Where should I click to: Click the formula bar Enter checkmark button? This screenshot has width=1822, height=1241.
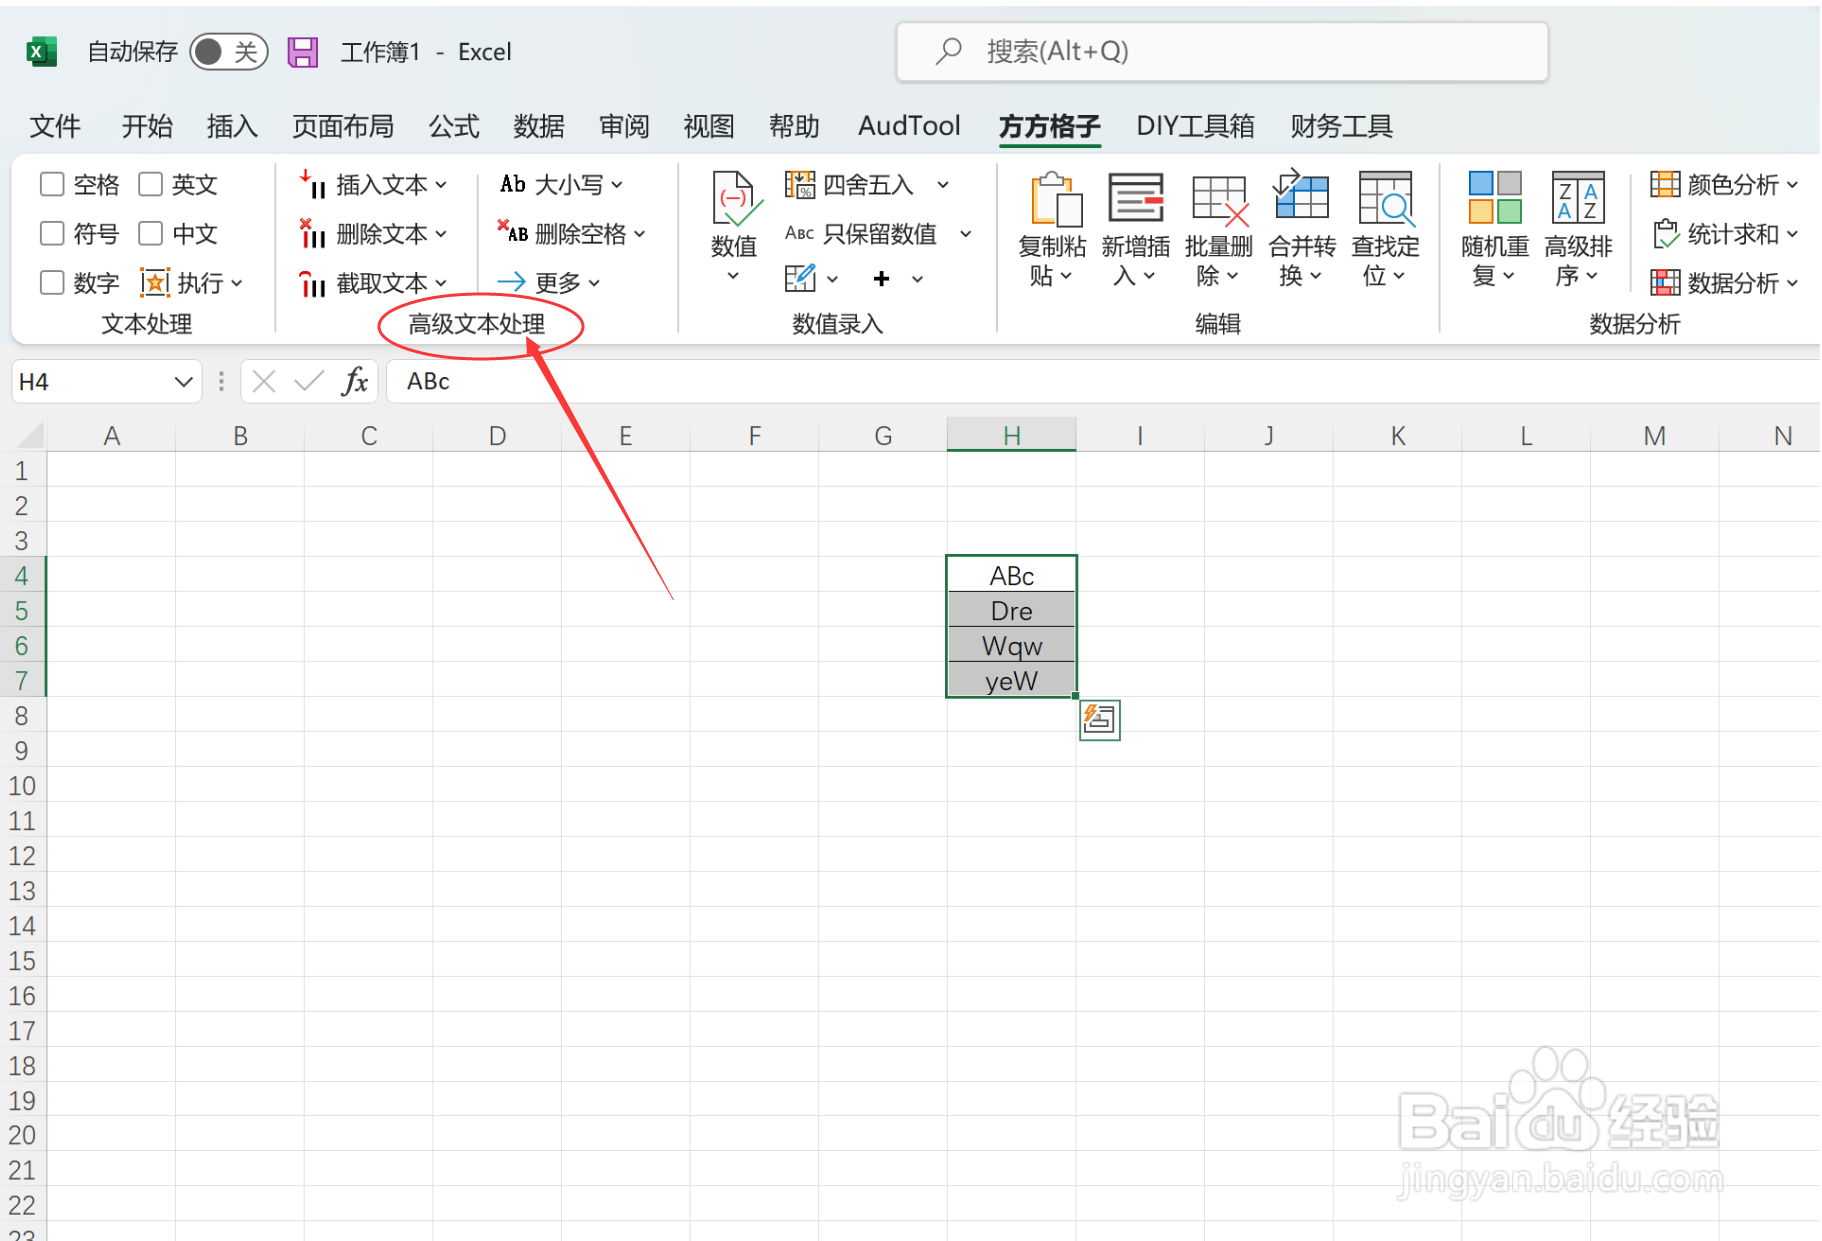point(309,381)
